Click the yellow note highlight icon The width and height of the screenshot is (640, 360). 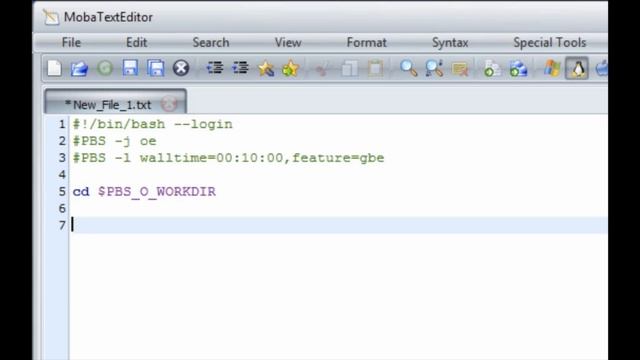(460, 69)
